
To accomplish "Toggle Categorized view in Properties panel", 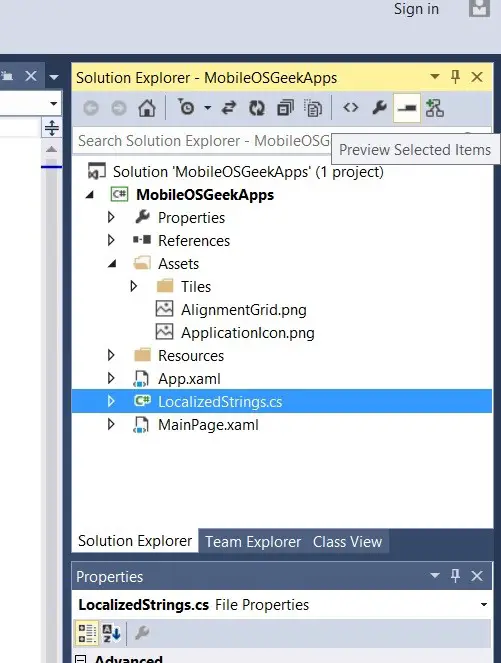I will [87, 633].
